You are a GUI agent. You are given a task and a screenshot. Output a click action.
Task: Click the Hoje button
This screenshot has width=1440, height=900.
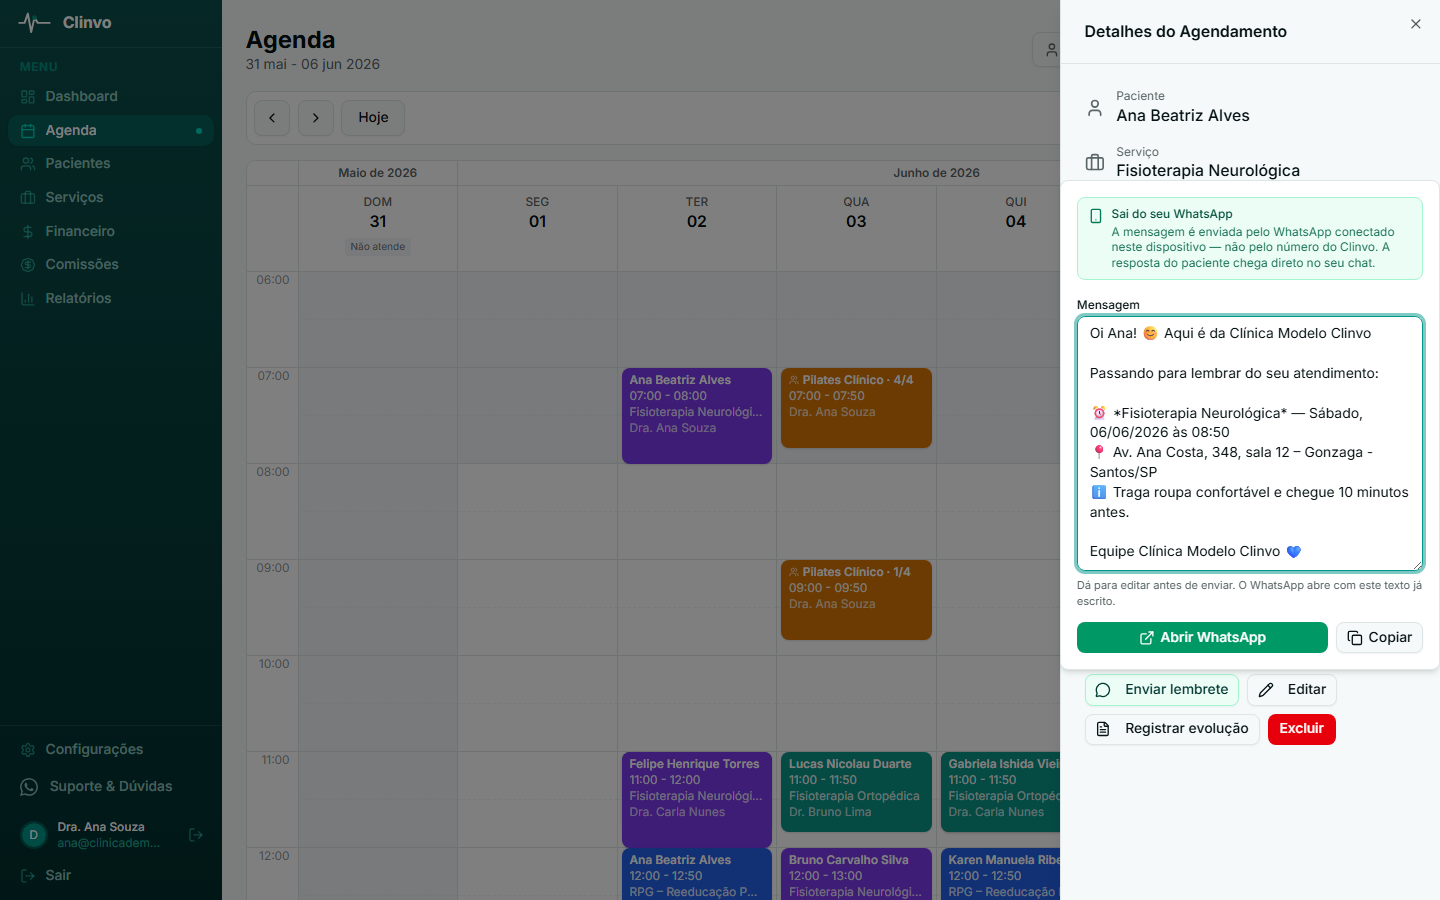click(x=373, y=118)
